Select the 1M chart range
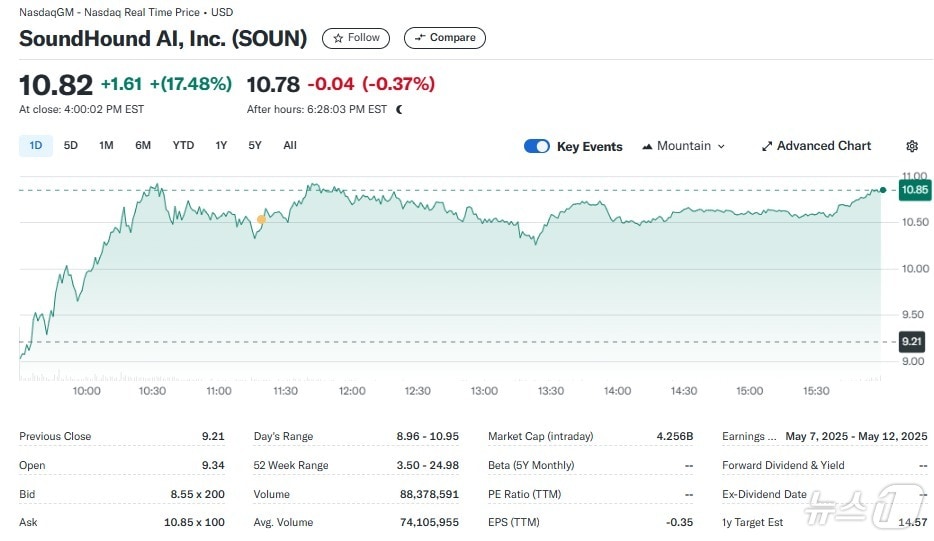 (x=106, y=146)
